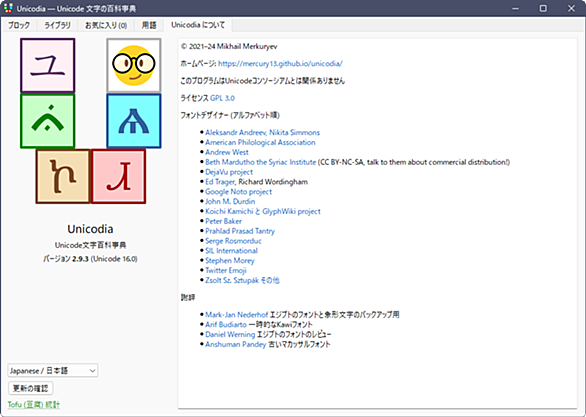Open the mercury13.github.io homepage link
The image size is (586, 417).
pos(280,64)
